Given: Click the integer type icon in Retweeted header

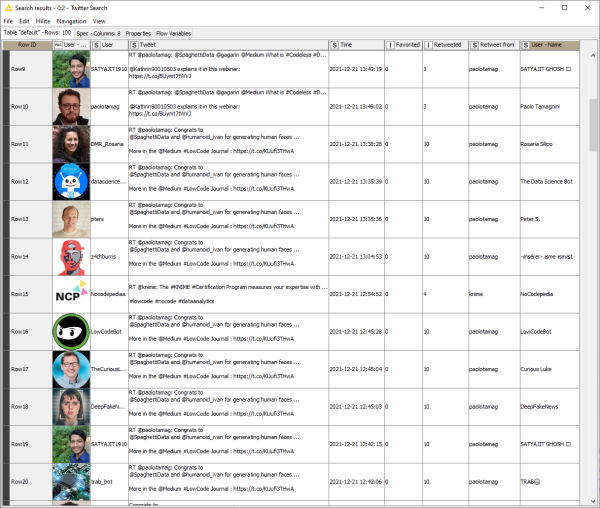Looking at the screenshot, I should [428, 45].
